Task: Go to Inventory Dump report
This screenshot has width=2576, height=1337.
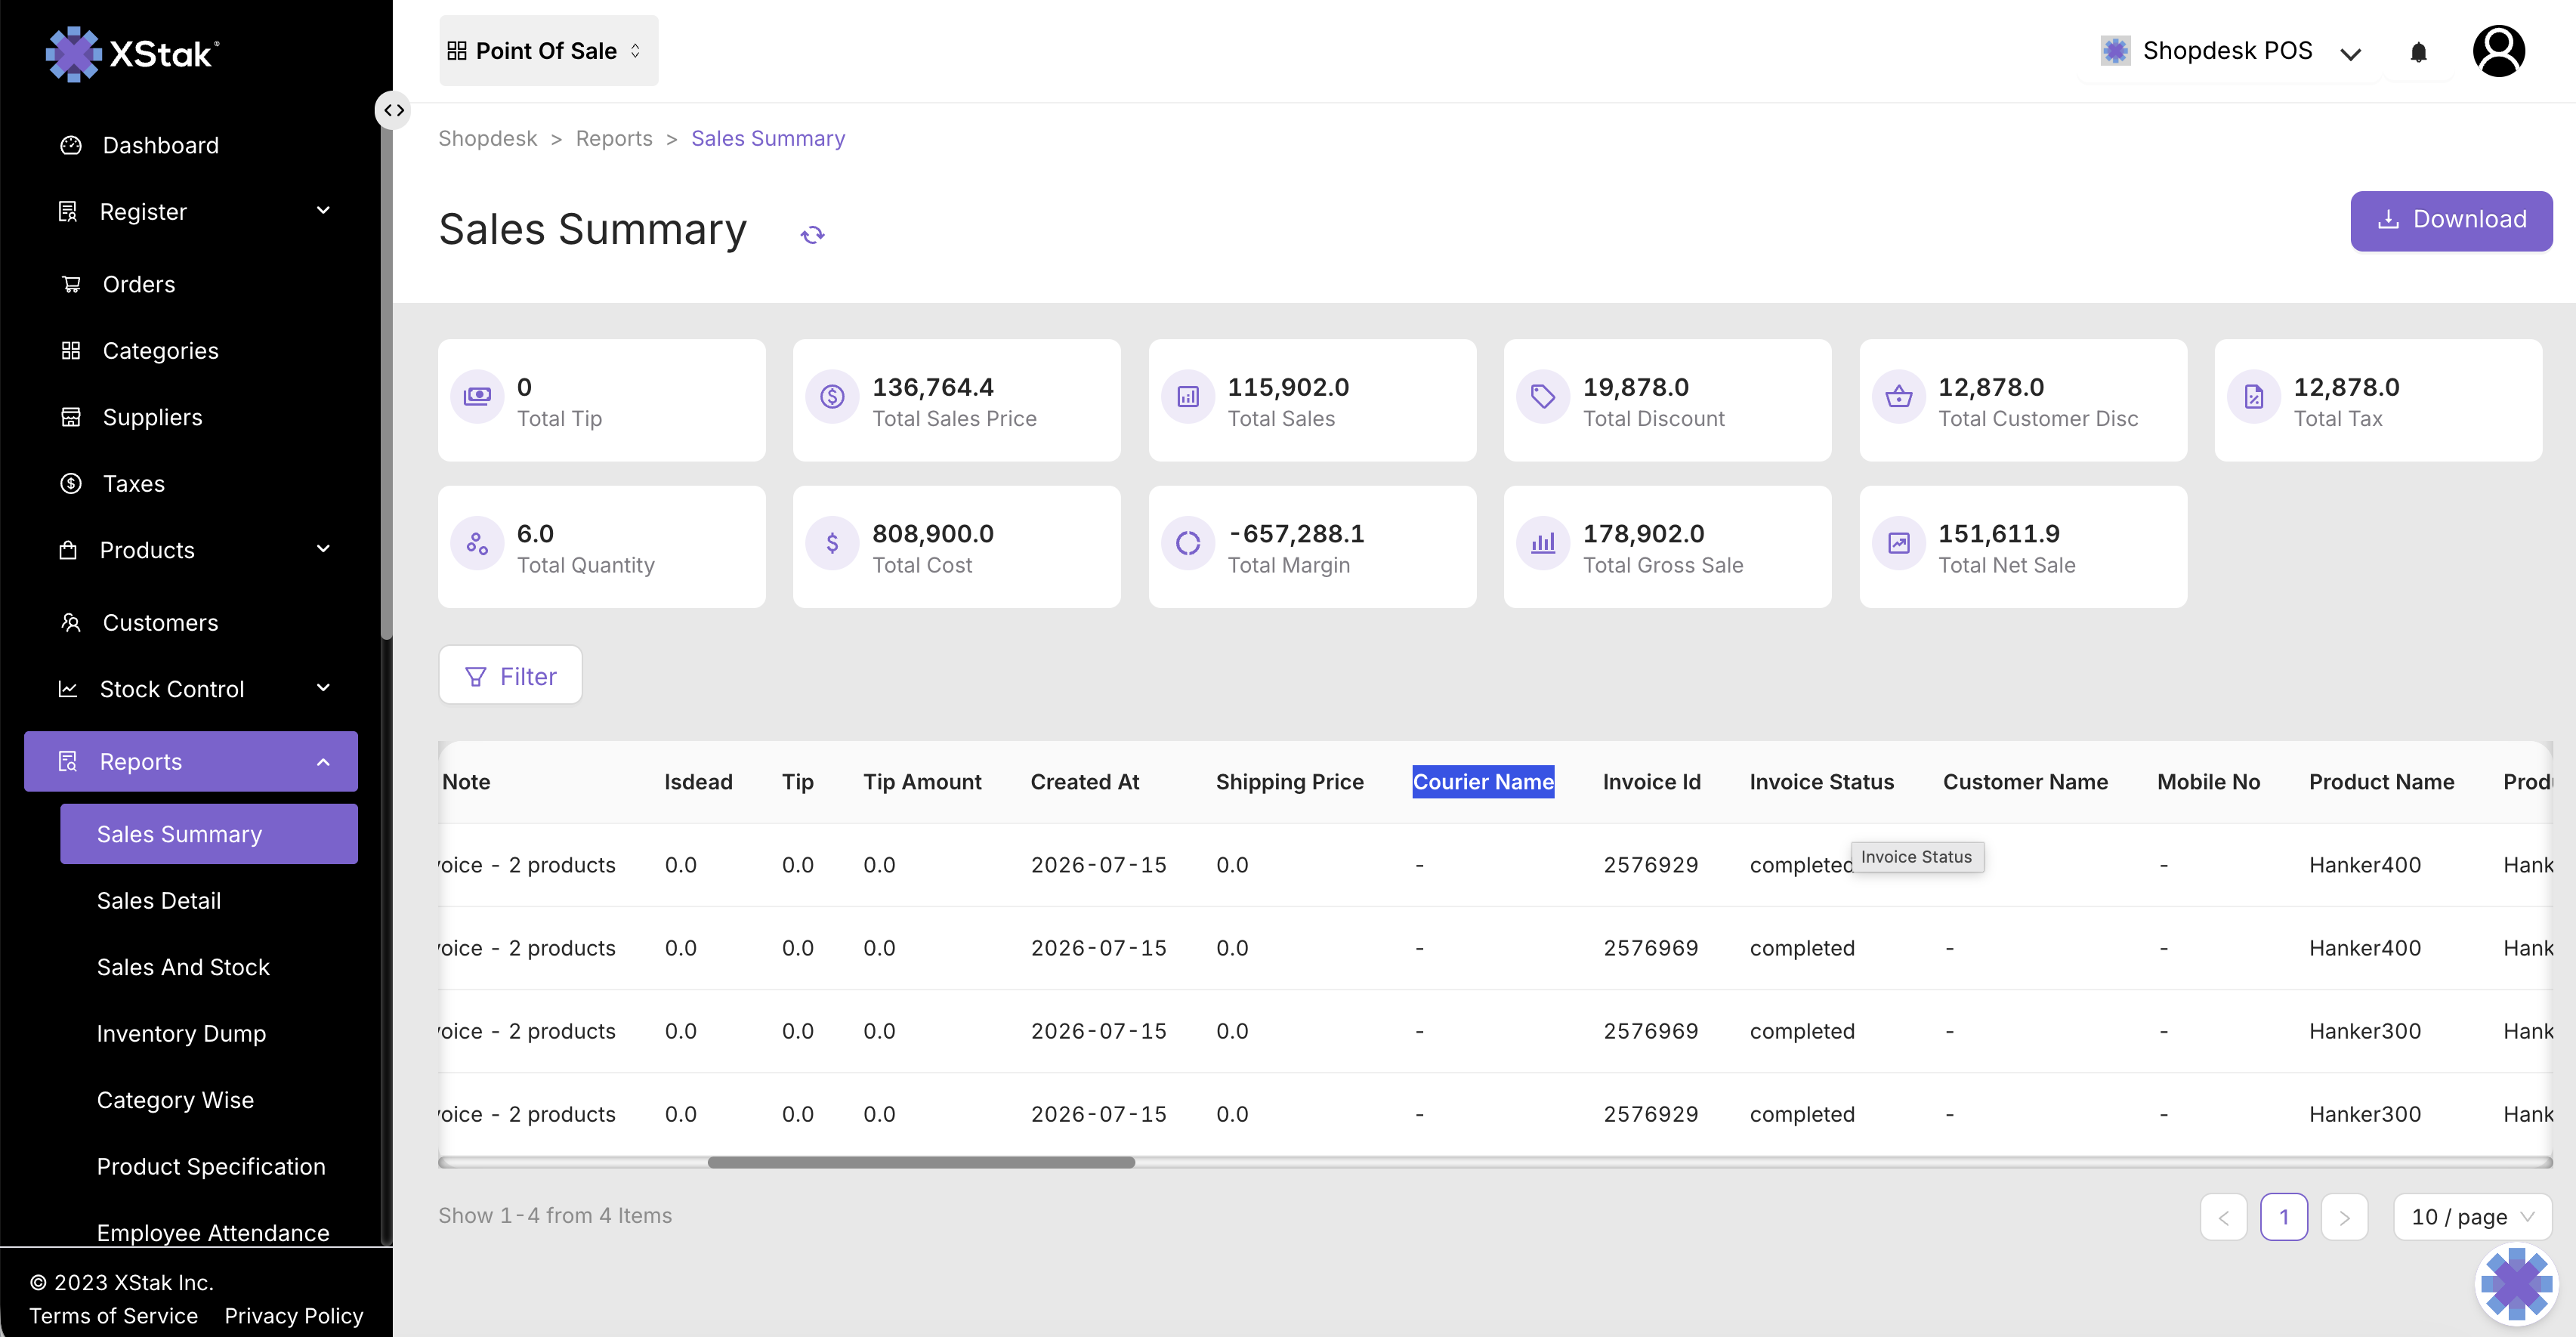Action: (181, 1033)
